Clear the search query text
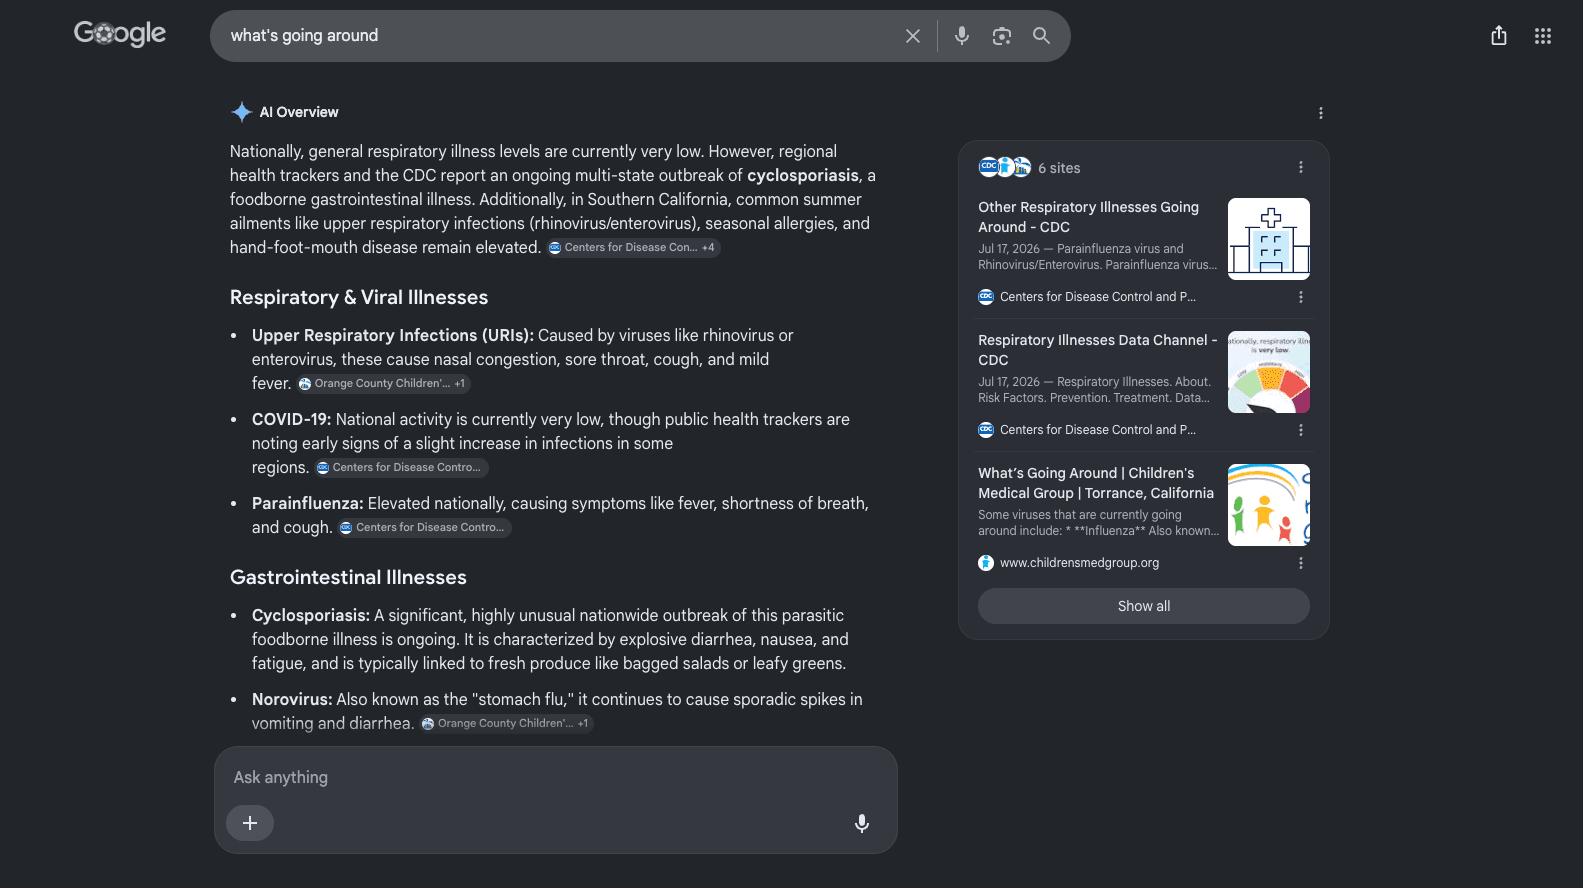This screenshot has height=888, width=1583. (x=913, y=36)
